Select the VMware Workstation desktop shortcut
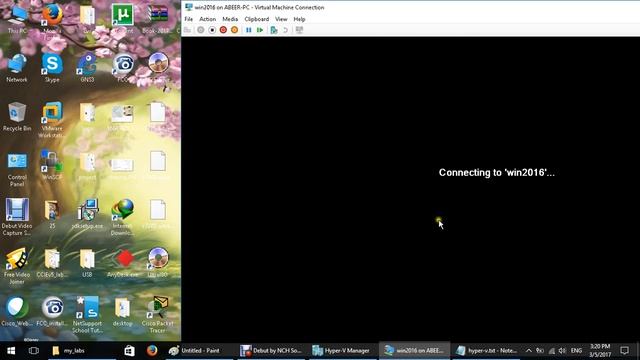This screenshot has height=360, width=640. coord(52,120)
